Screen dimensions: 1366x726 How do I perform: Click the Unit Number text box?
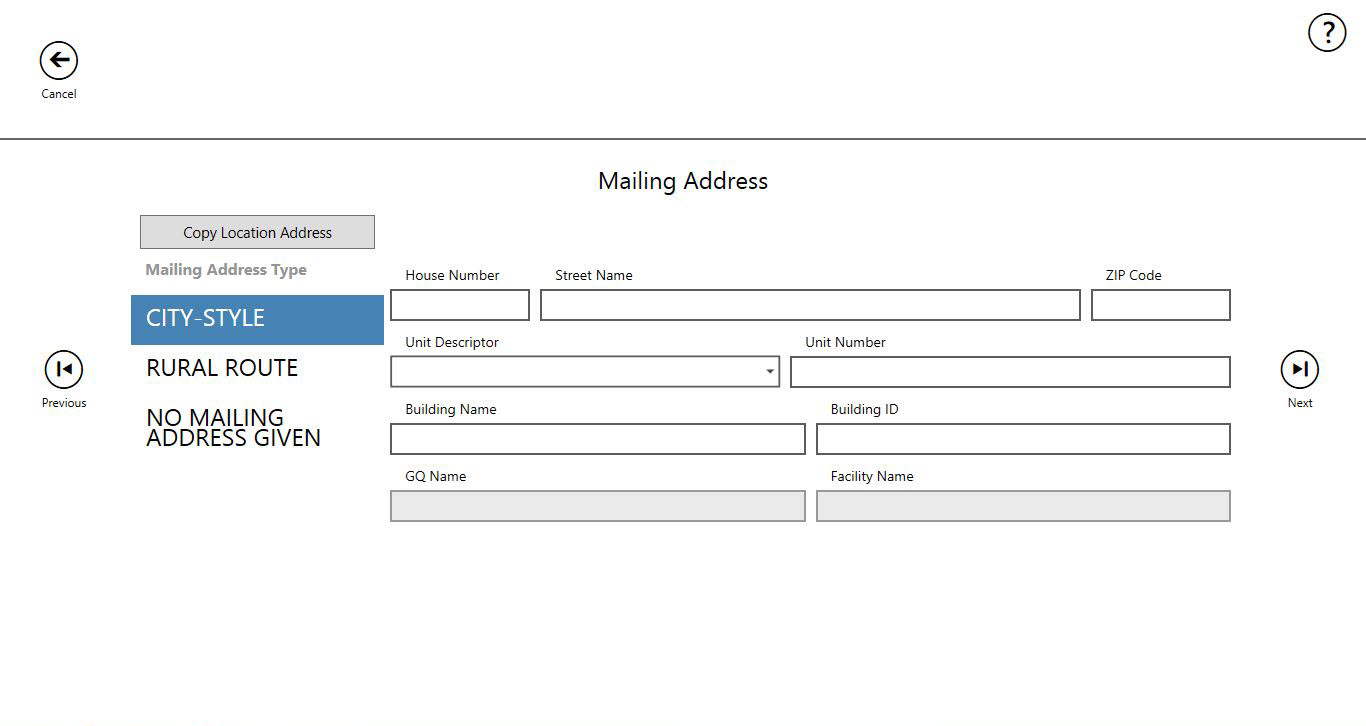[1010, 372]
